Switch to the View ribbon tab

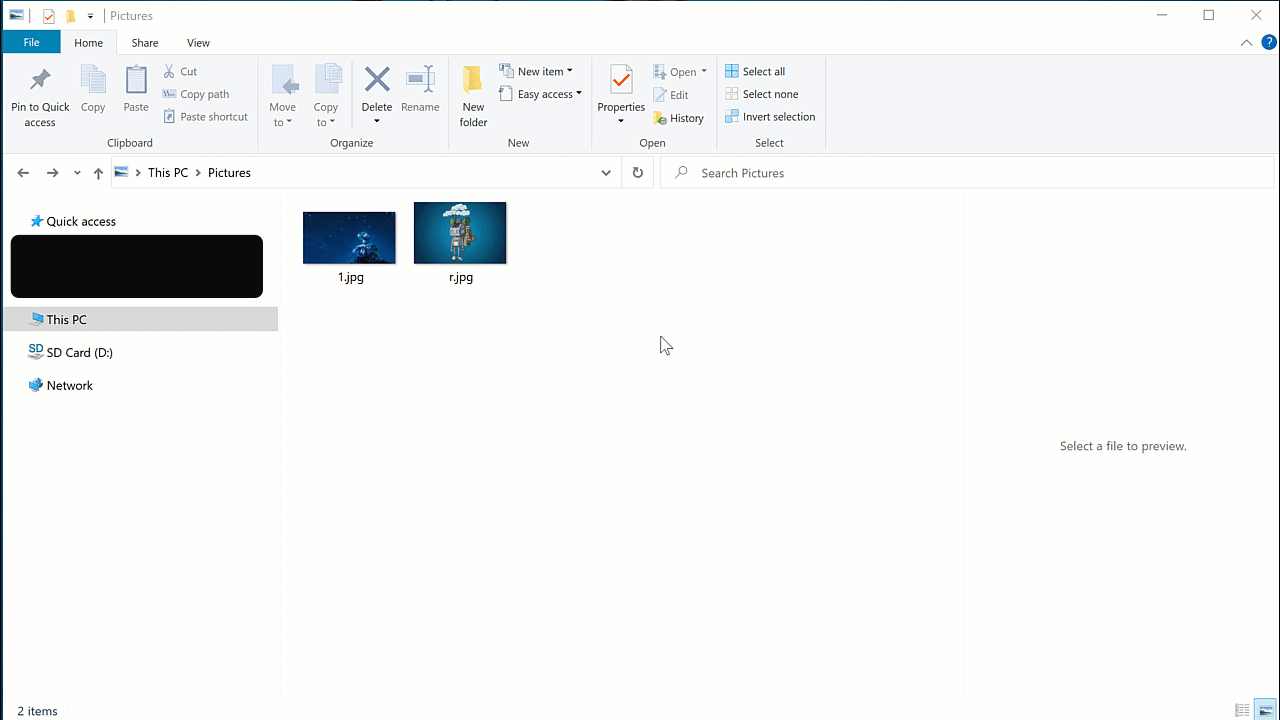click(x=198, y=43)
